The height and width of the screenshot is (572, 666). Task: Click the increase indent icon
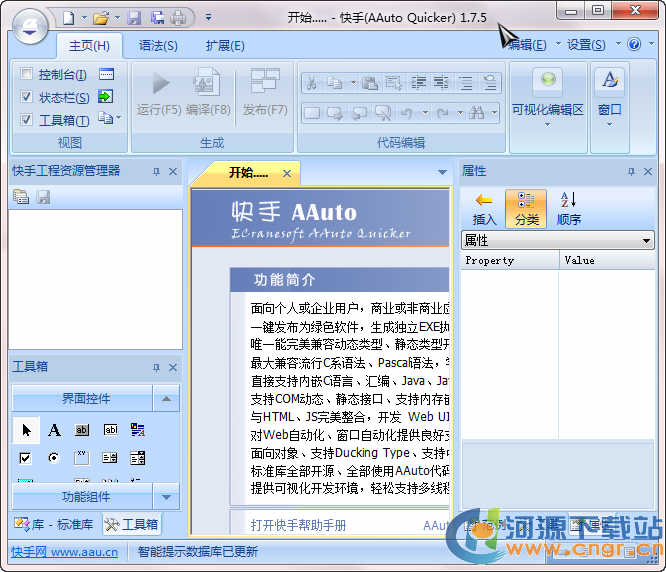tap(419, 83)
